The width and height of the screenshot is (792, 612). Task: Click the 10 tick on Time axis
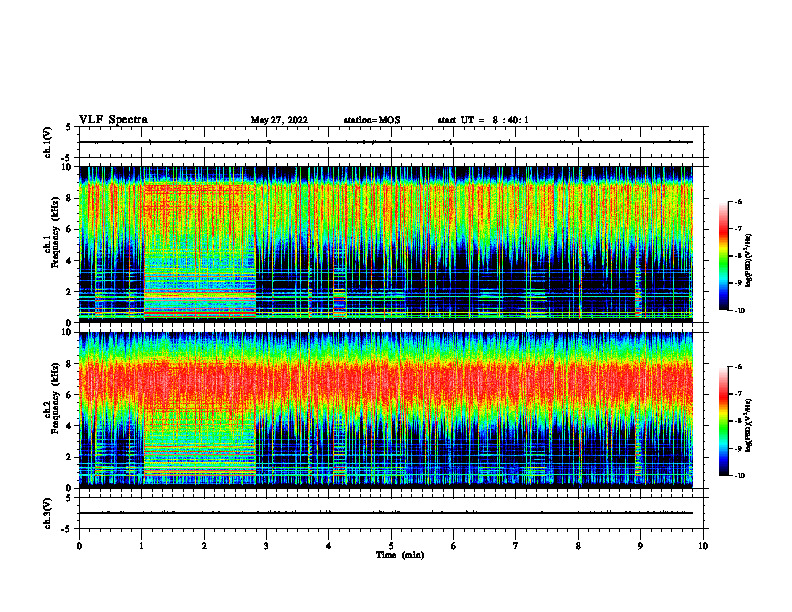point(703,546)
